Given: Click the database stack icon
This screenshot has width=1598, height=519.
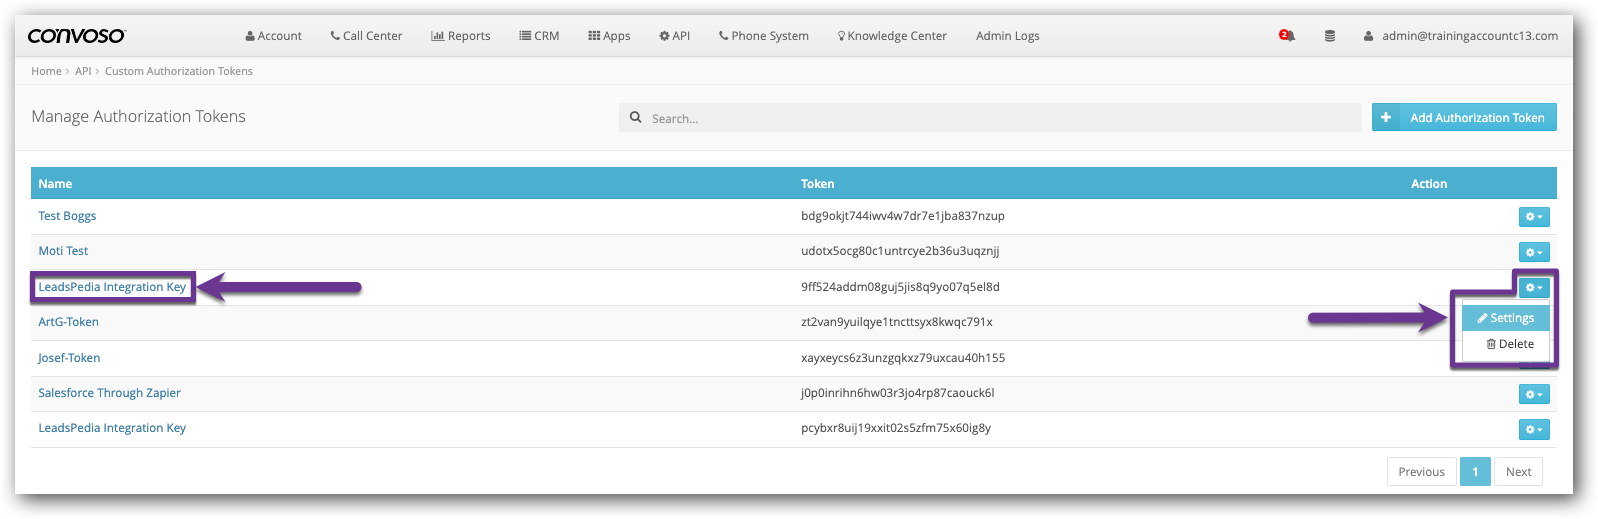Looking at the screenshot, I should [x=1329, y=36].
